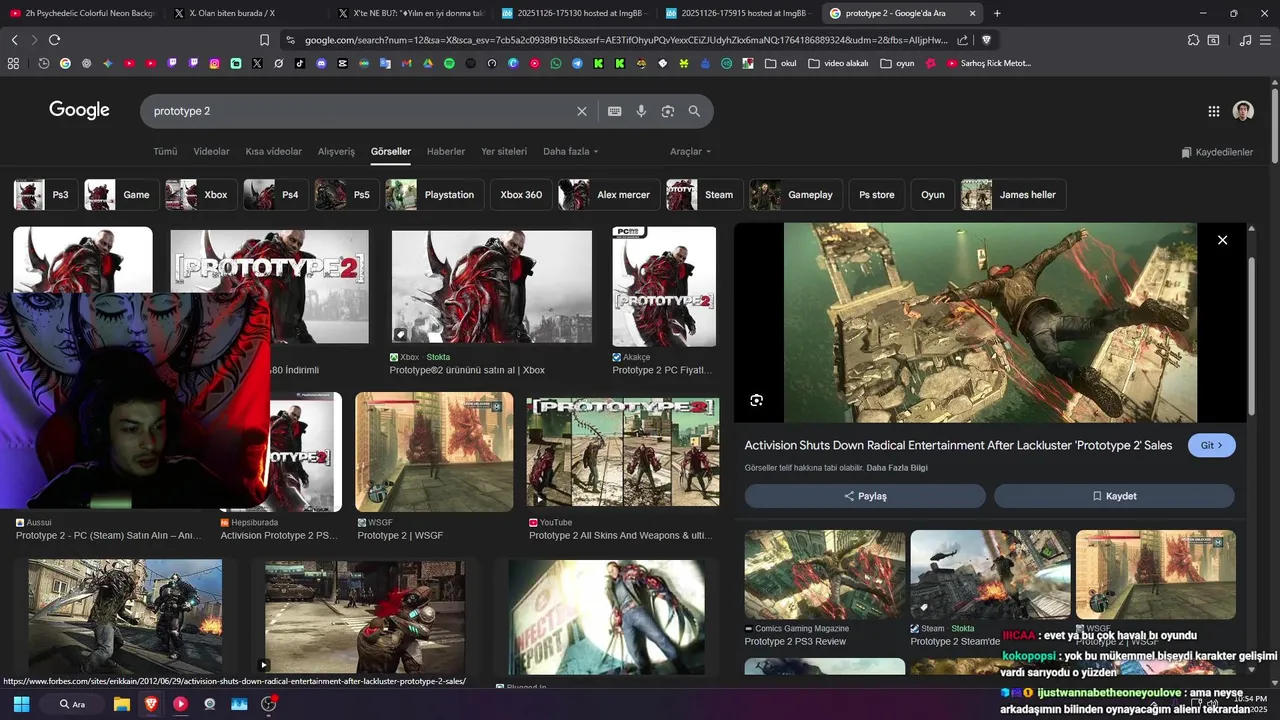Open 'Kaydedilenler' saved items
The height and width of the screenshot is (720, 1280).
(x=1217, y=152)
